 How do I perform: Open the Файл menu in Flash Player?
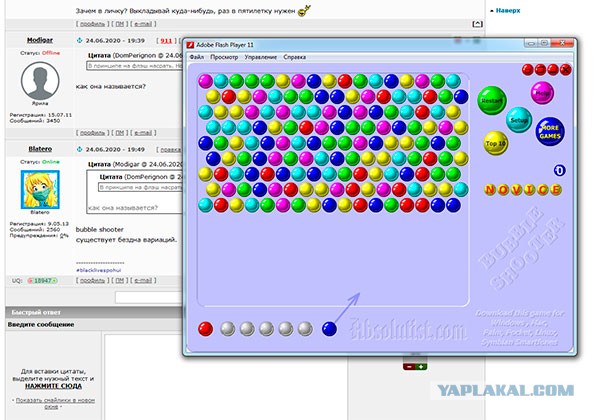[x=197, y=57]
